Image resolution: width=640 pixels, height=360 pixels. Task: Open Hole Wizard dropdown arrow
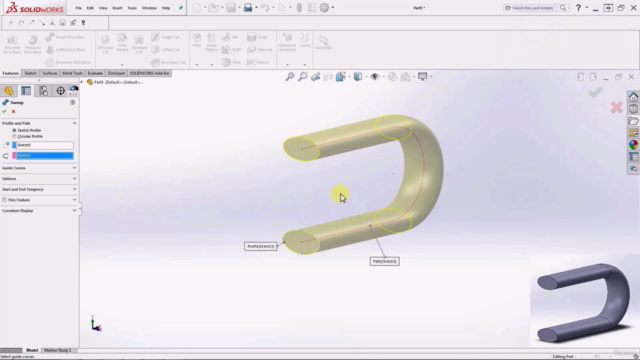coord(122,64)
